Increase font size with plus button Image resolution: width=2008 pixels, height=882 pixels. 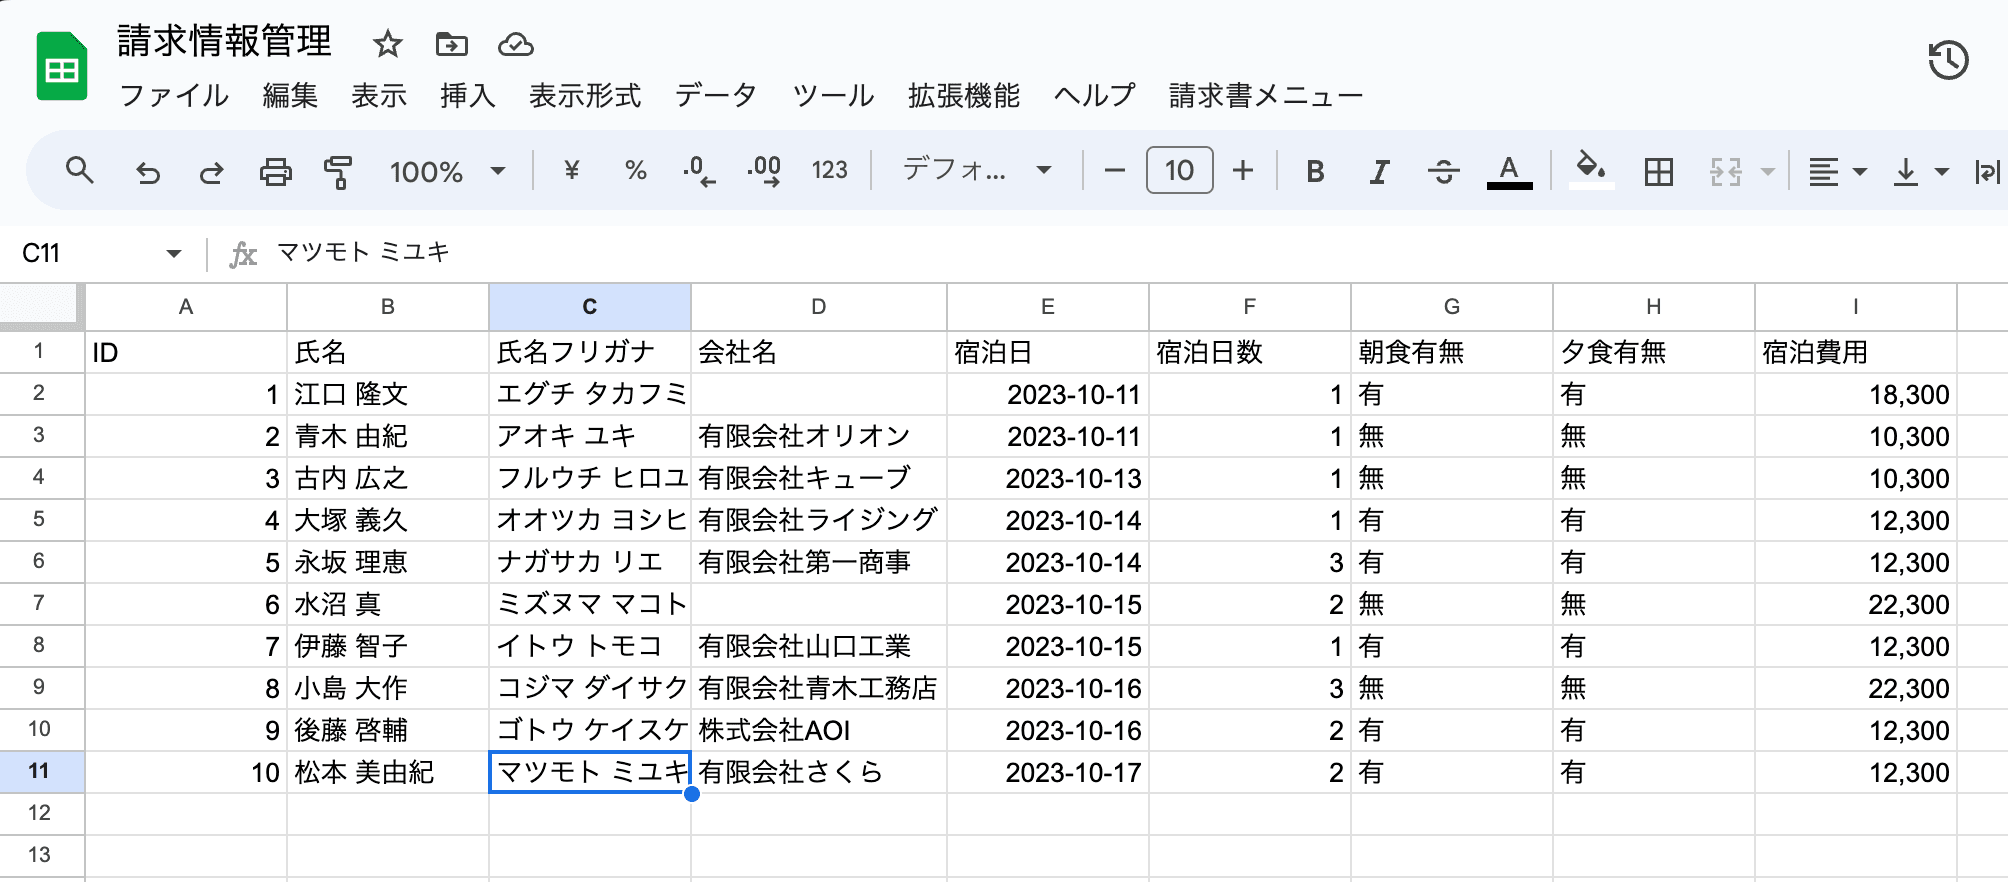[x=1243, y=171]
